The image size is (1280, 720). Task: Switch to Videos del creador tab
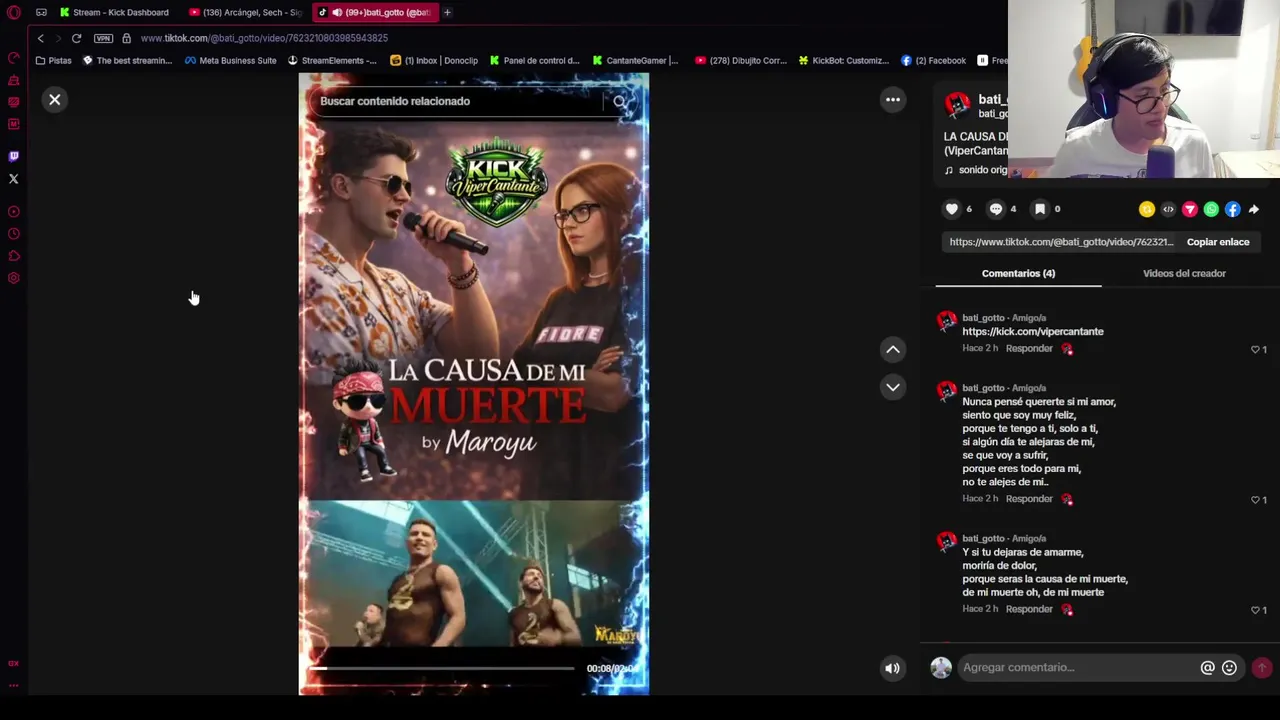[1184, 273]
